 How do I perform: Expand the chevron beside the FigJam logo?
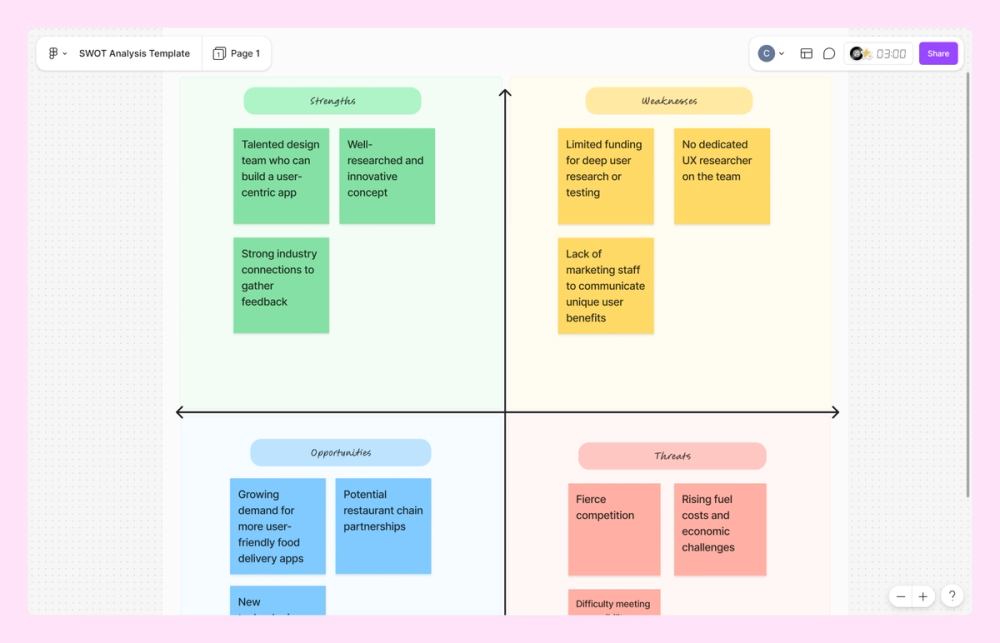pyautogui.click(x=64, y=53)
